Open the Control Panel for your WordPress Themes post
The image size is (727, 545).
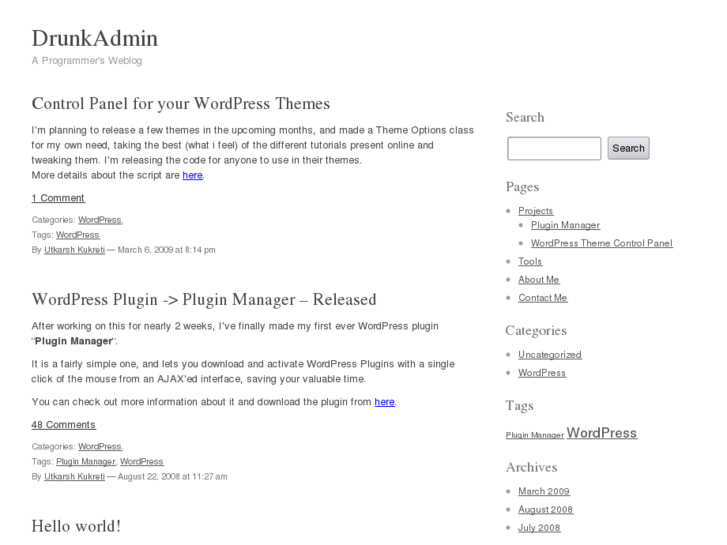181,103
